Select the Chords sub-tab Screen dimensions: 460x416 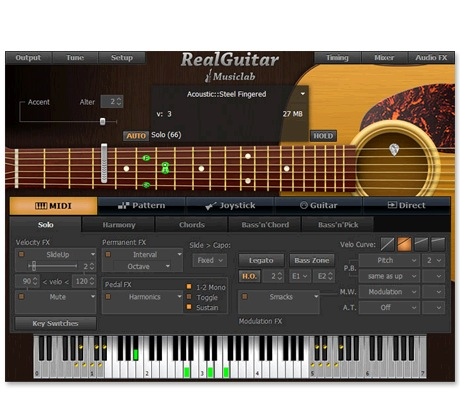pyautogui.click(x=192, y=225)
